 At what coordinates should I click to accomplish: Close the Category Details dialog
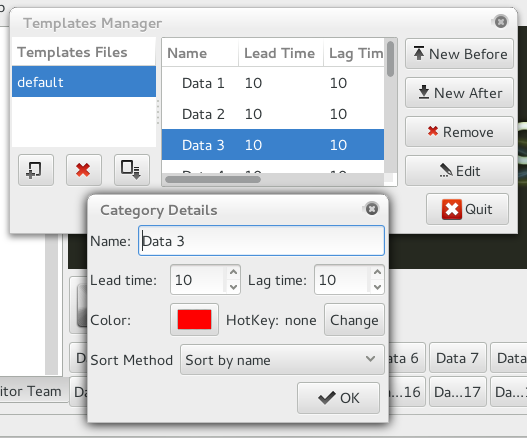point(372,209)
